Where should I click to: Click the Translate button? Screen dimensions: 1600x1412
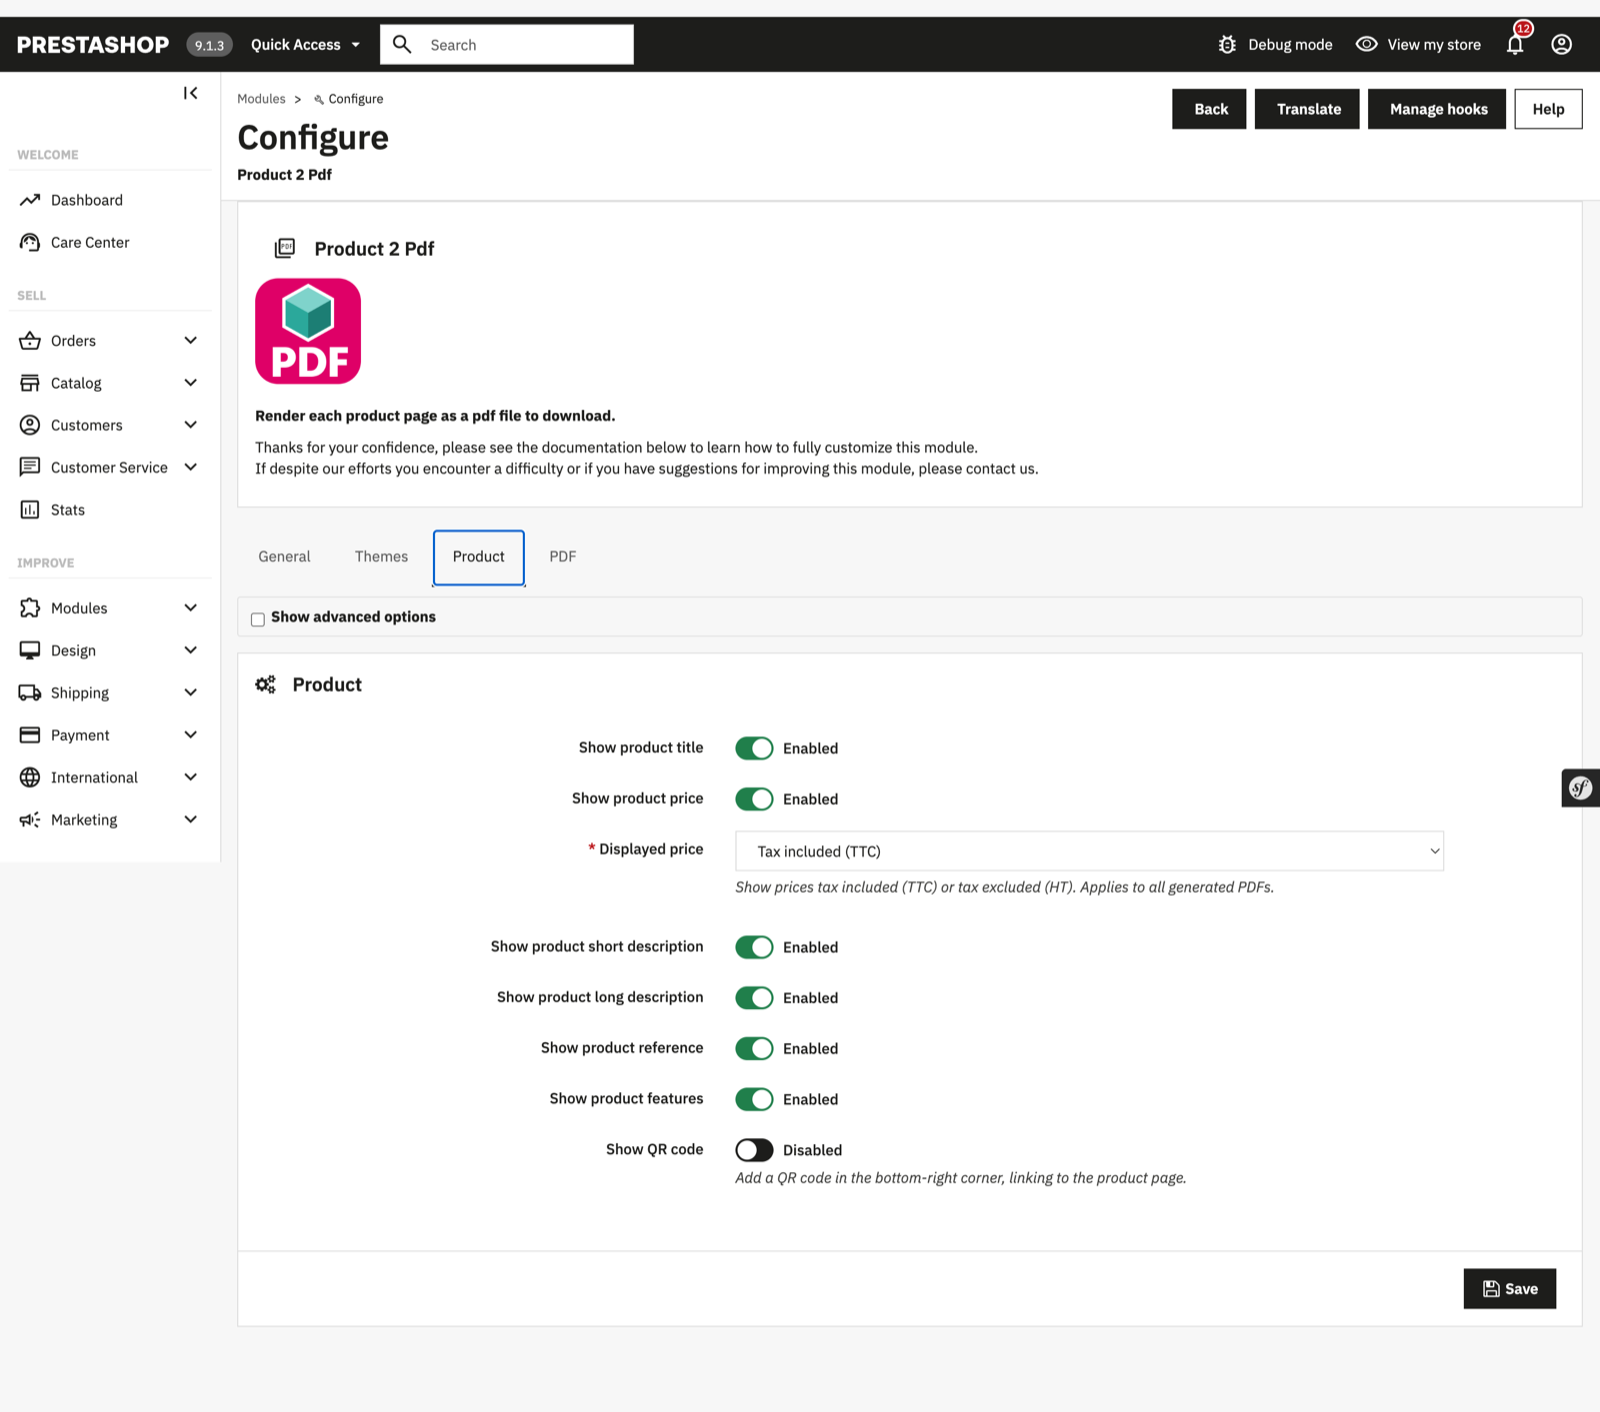click(1308, 109)
